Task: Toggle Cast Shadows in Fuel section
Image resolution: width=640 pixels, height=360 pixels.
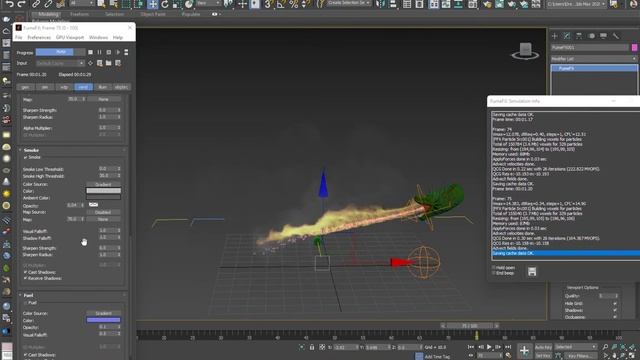Action: click(x=25, y=355)
